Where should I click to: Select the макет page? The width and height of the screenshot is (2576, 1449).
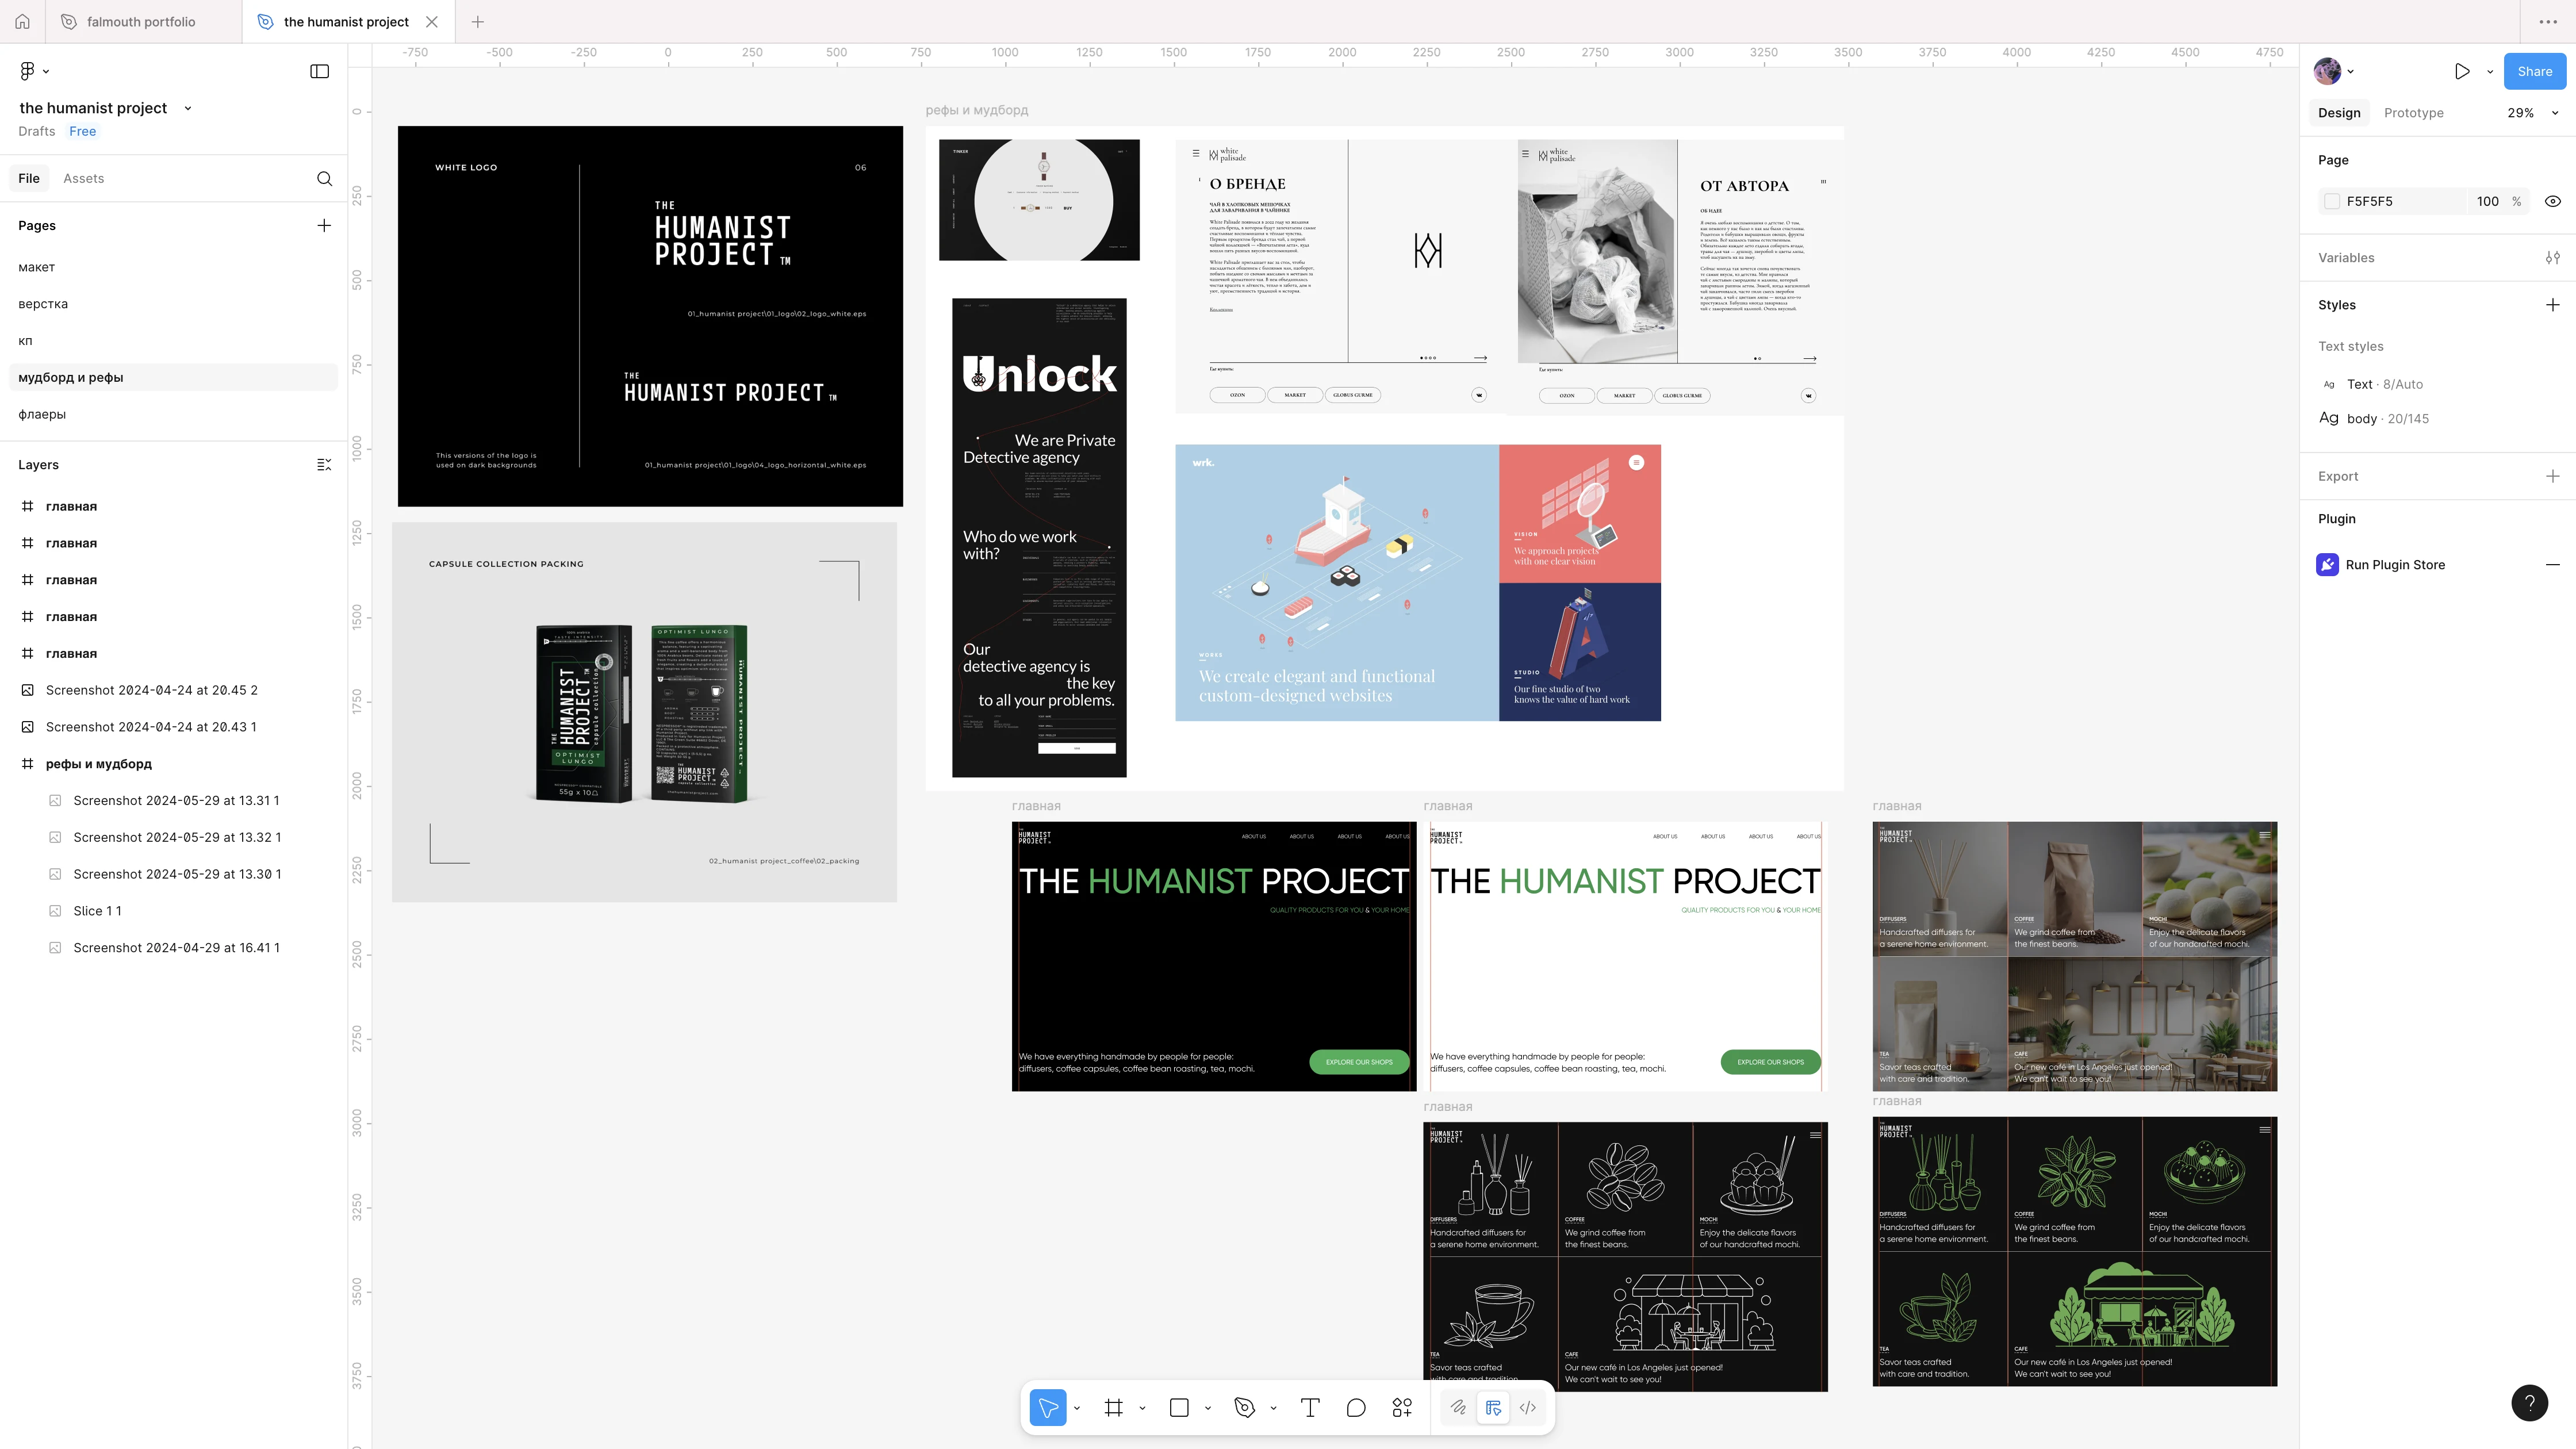click(173, 267)
